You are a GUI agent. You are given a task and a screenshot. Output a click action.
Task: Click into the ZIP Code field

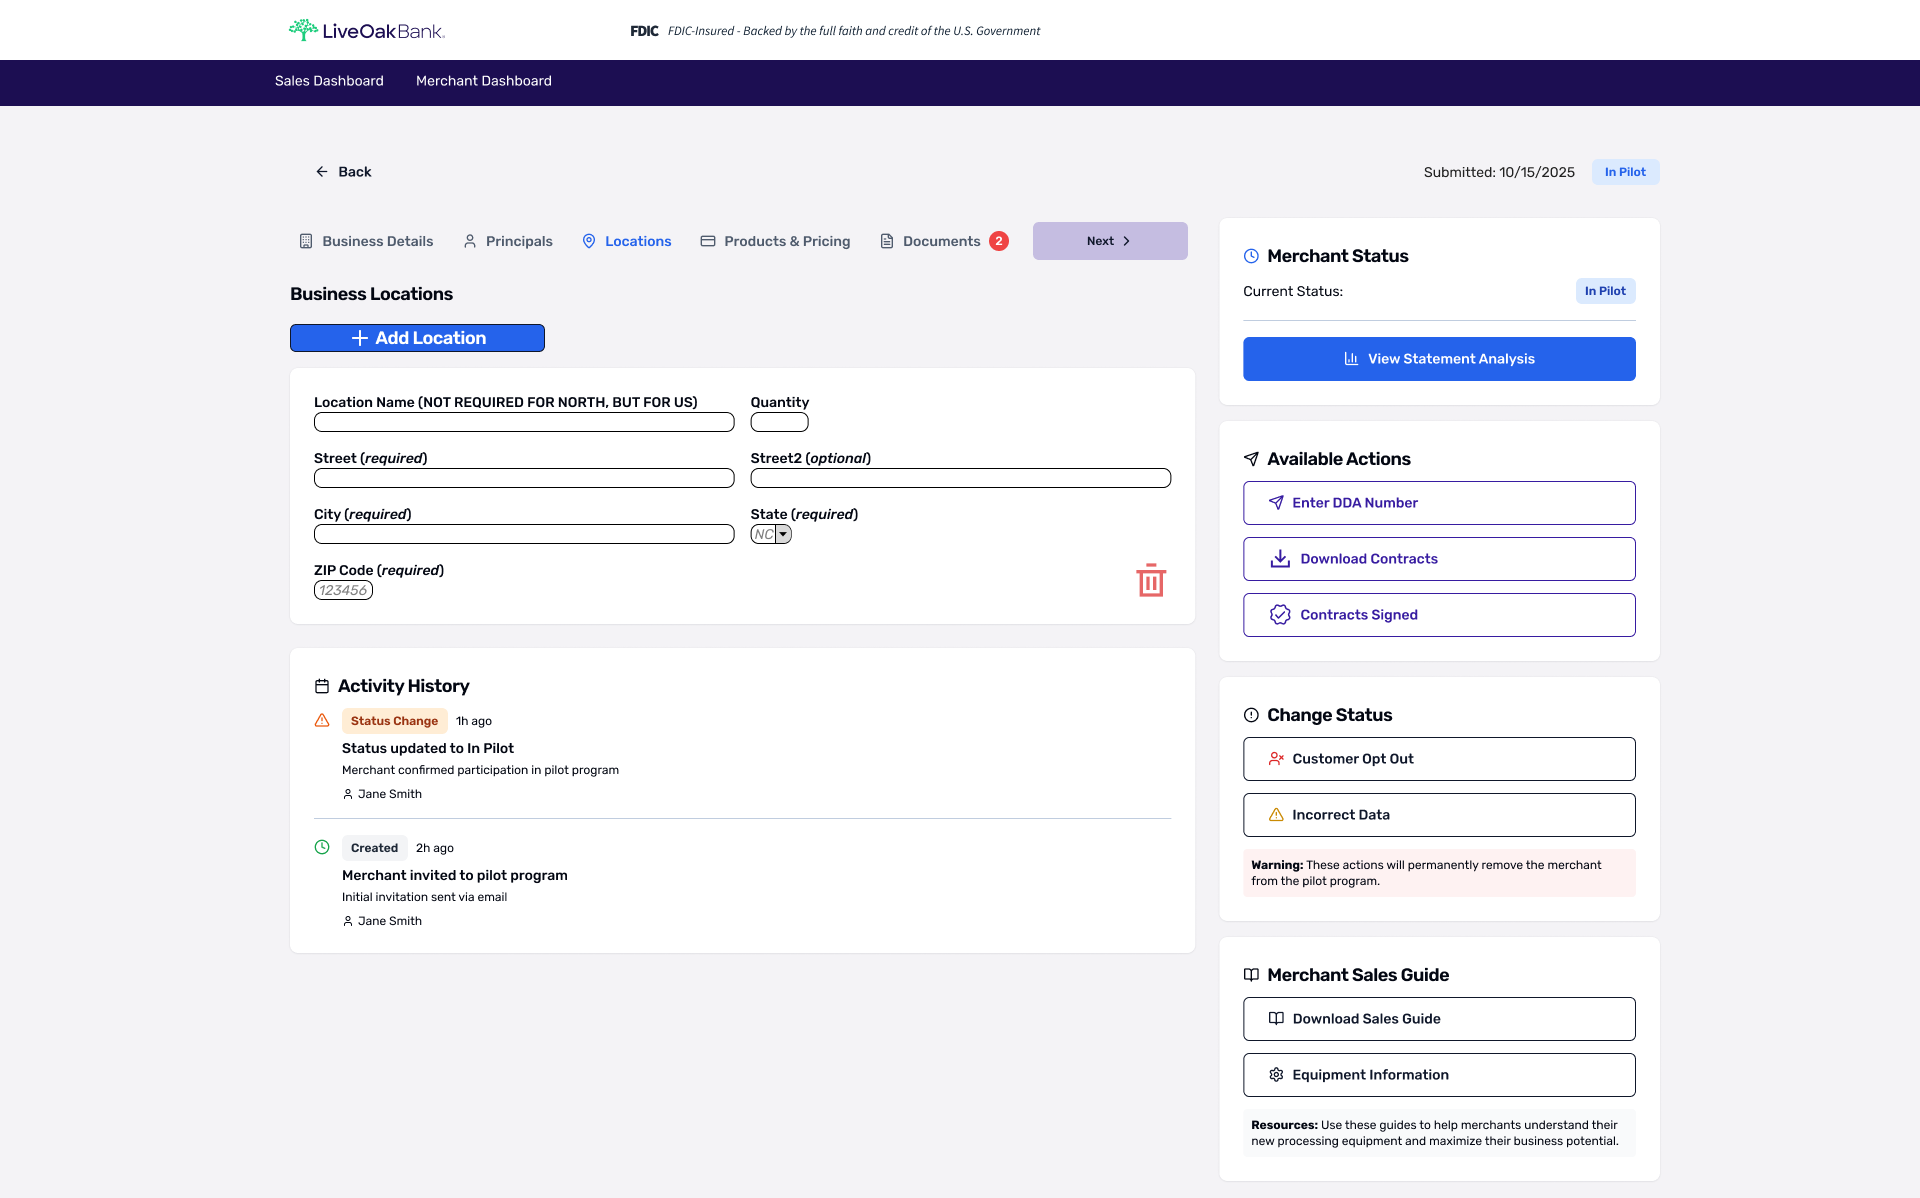point(343,590)
